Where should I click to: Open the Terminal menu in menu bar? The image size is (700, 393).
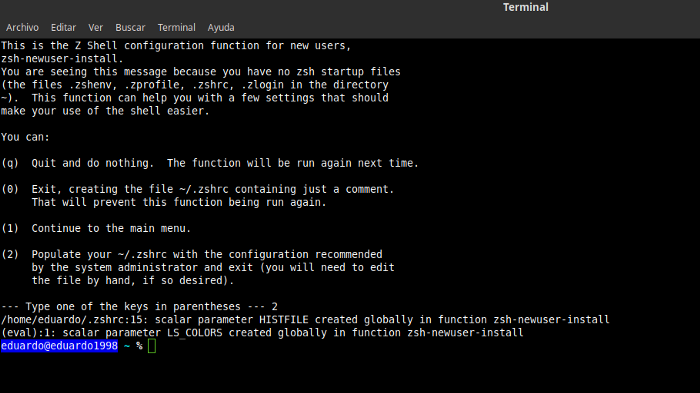176,28
